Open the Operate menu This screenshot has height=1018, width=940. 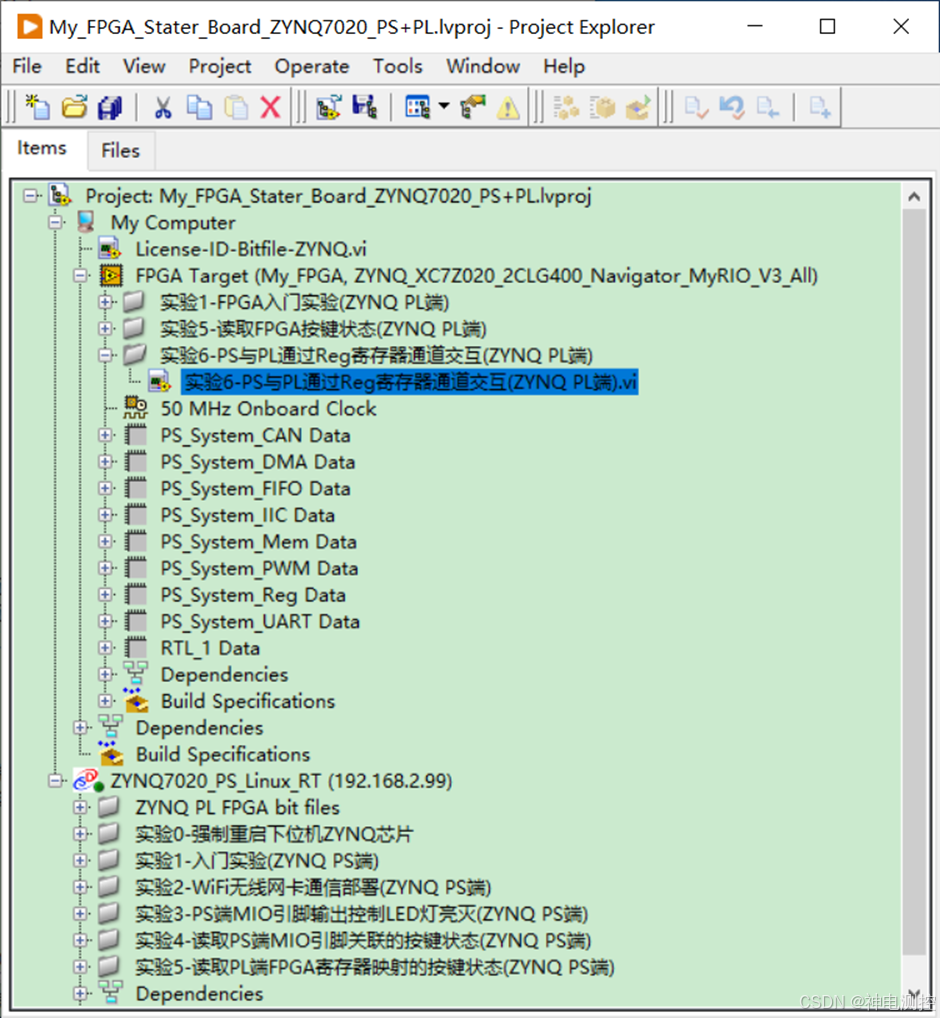312,66
